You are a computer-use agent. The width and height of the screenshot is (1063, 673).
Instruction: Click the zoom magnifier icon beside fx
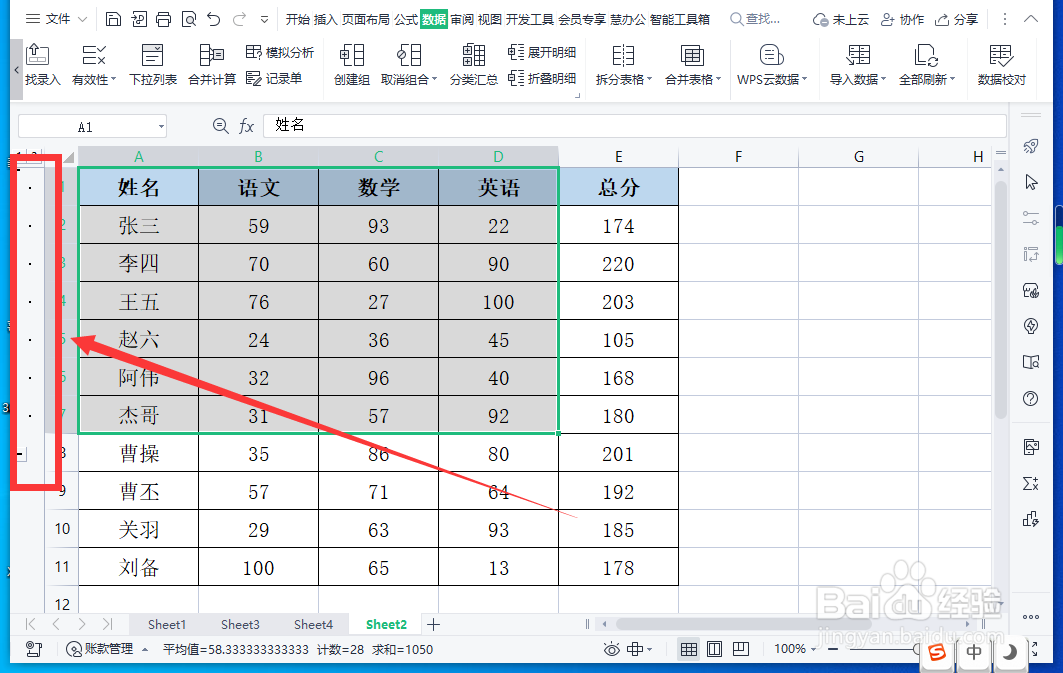click(x=220, y=126)
